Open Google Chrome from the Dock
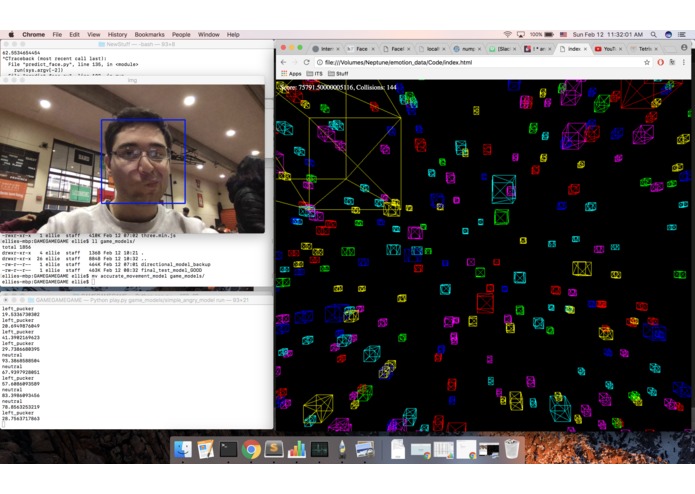Screen dimensions: 695x494 pyautogui.click(x=251, y=449)
